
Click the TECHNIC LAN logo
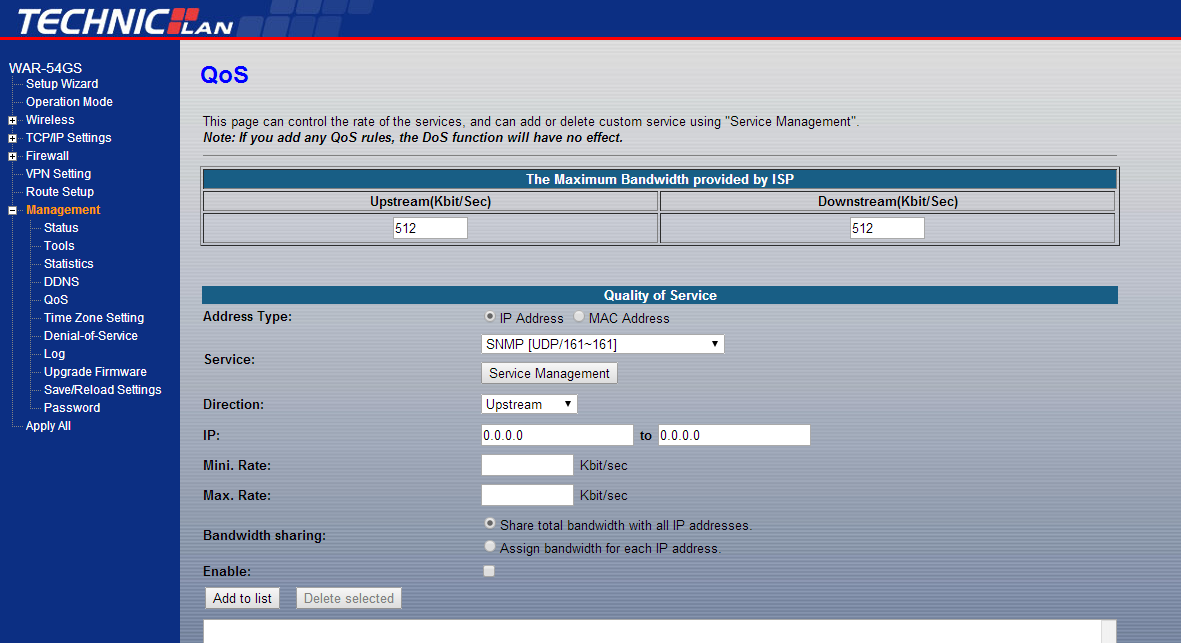[x=125, y=21]
